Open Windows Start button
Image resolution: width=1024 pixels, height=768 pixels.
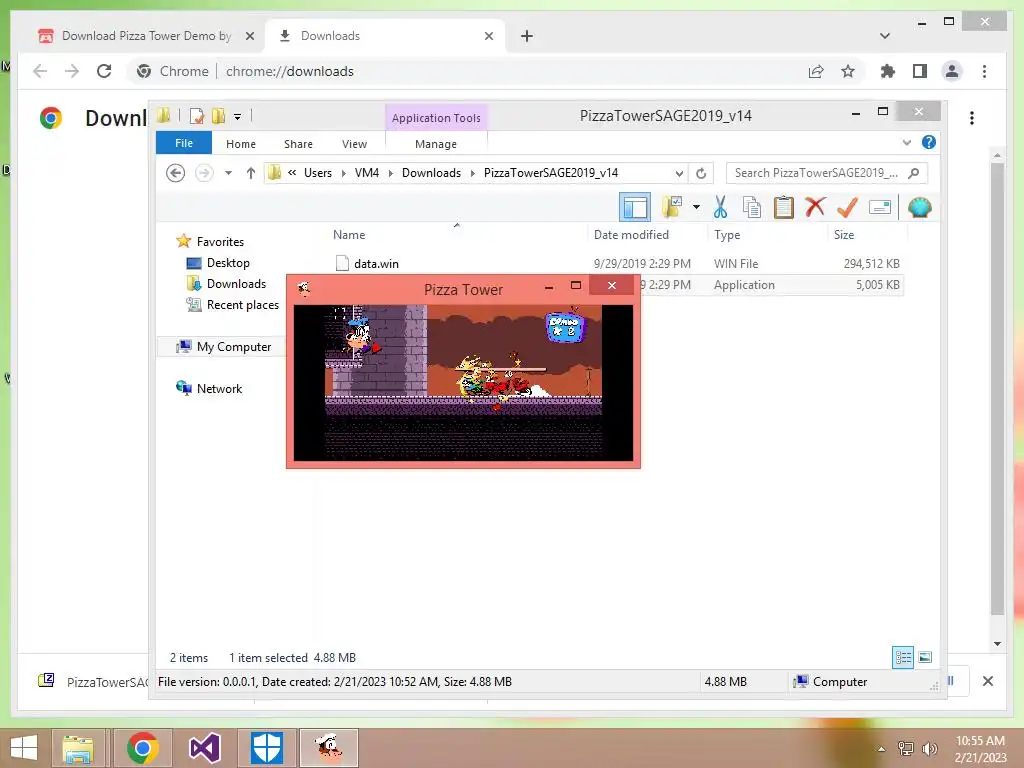24,748
